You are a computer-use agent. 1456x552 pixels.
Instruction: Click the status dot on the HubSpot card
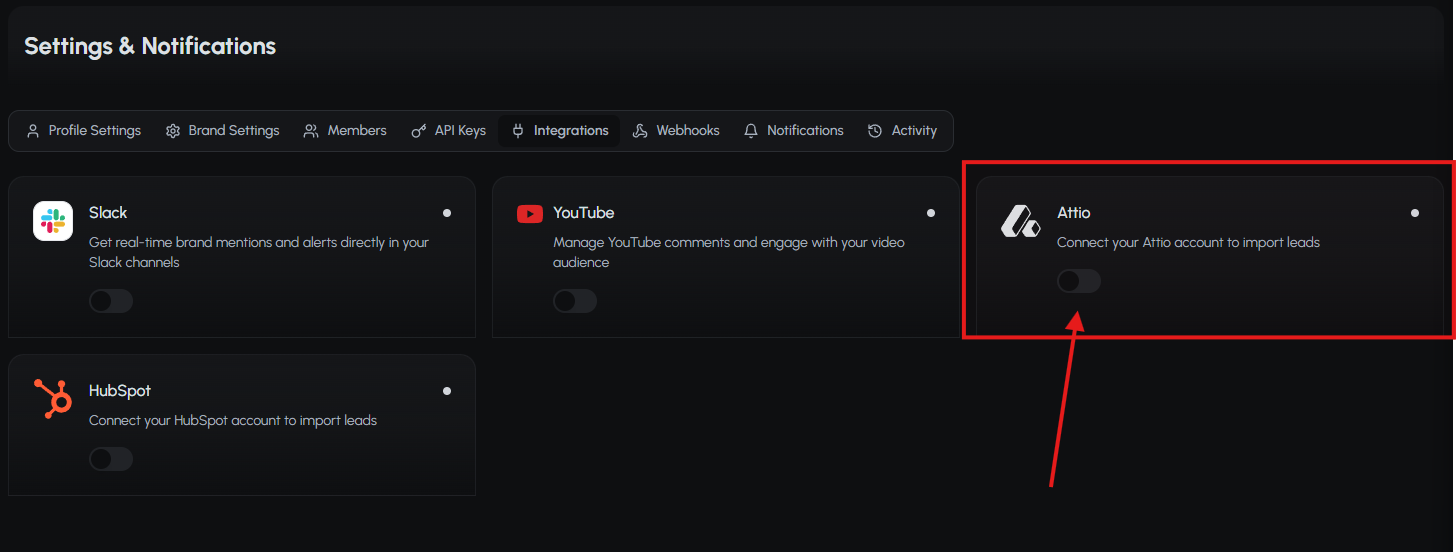(x=447, y=391)
